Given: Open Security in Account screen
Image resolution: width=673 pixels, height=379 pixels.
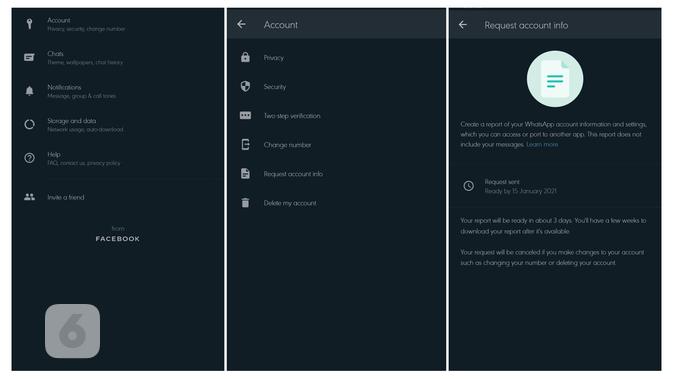Looking at the screenshot, I should pos(336,87).
